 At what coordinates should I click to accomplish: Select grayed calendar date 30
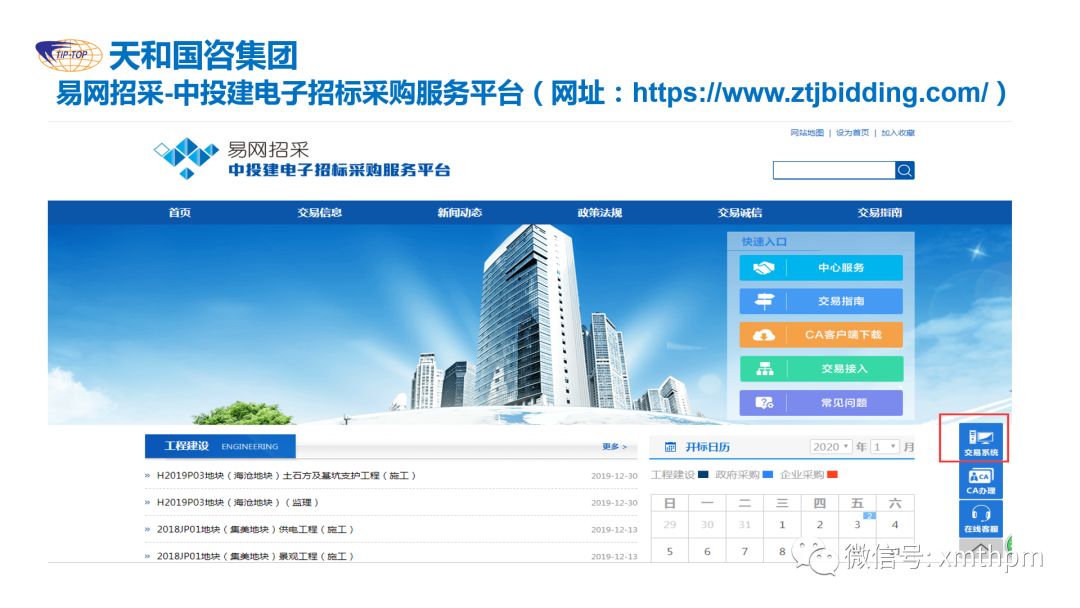point(707,525)
